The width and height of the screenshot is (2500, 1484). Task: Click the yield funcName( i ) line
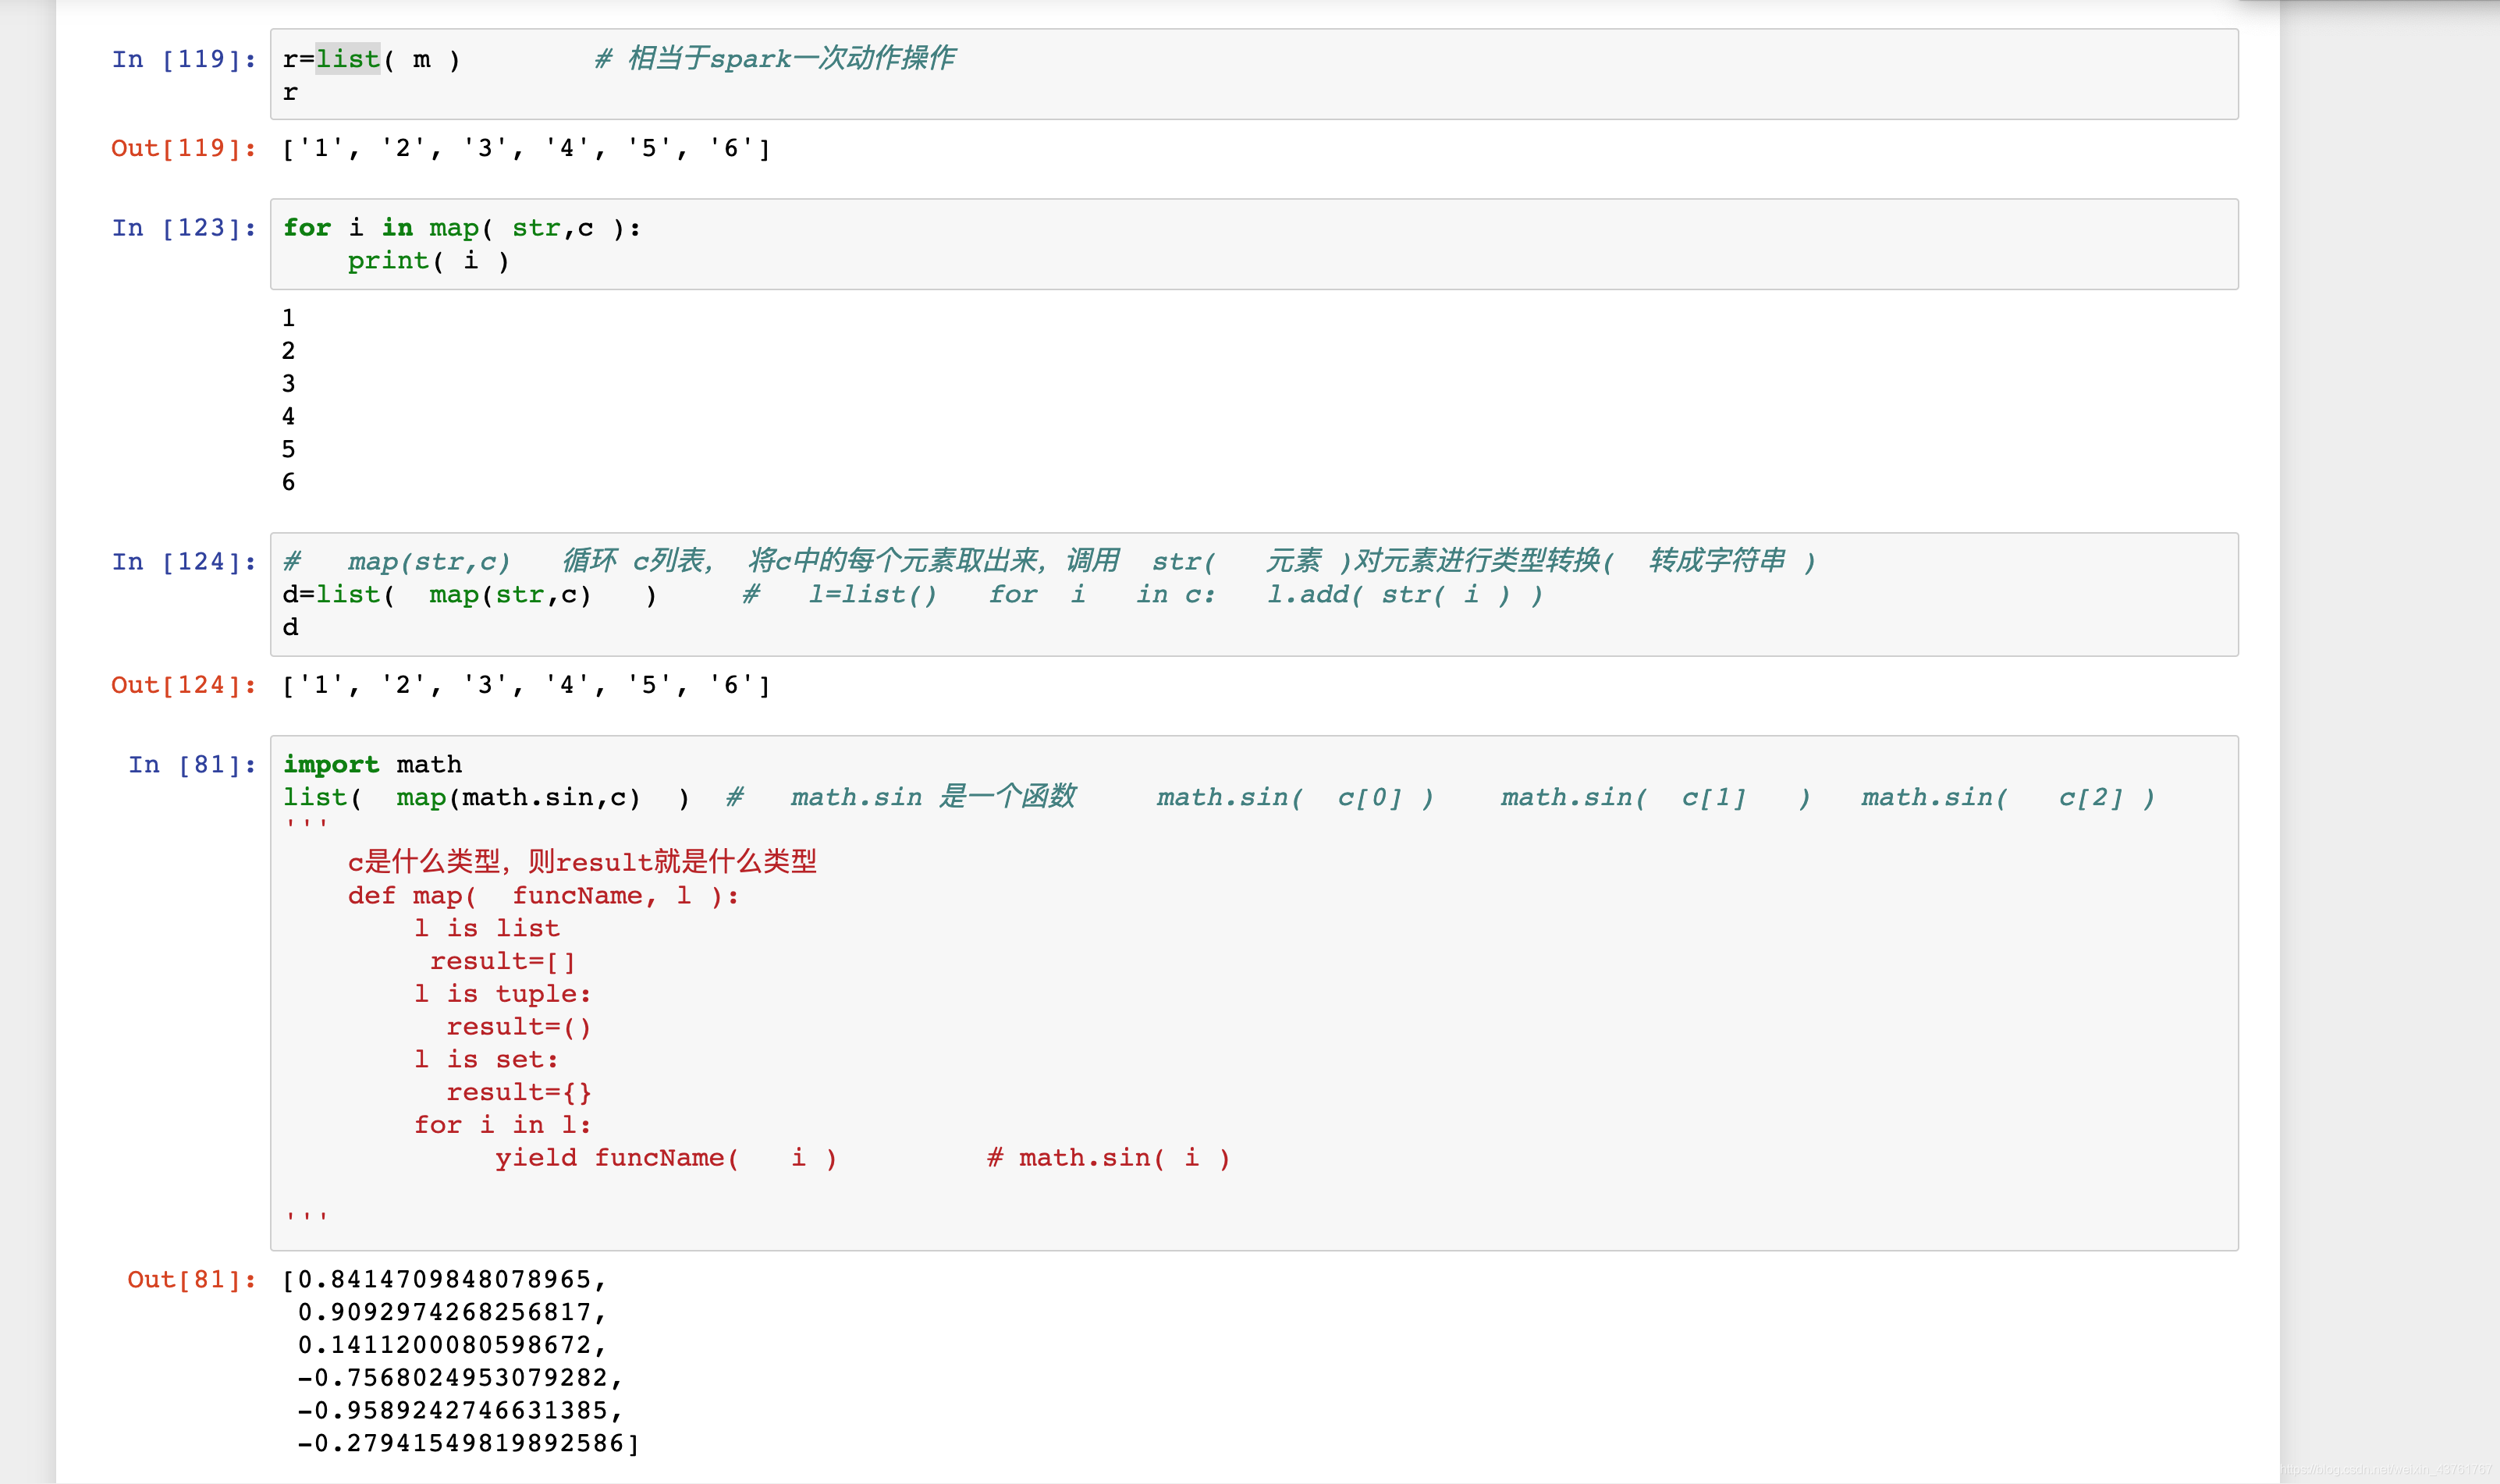(x=666, y=1158)
